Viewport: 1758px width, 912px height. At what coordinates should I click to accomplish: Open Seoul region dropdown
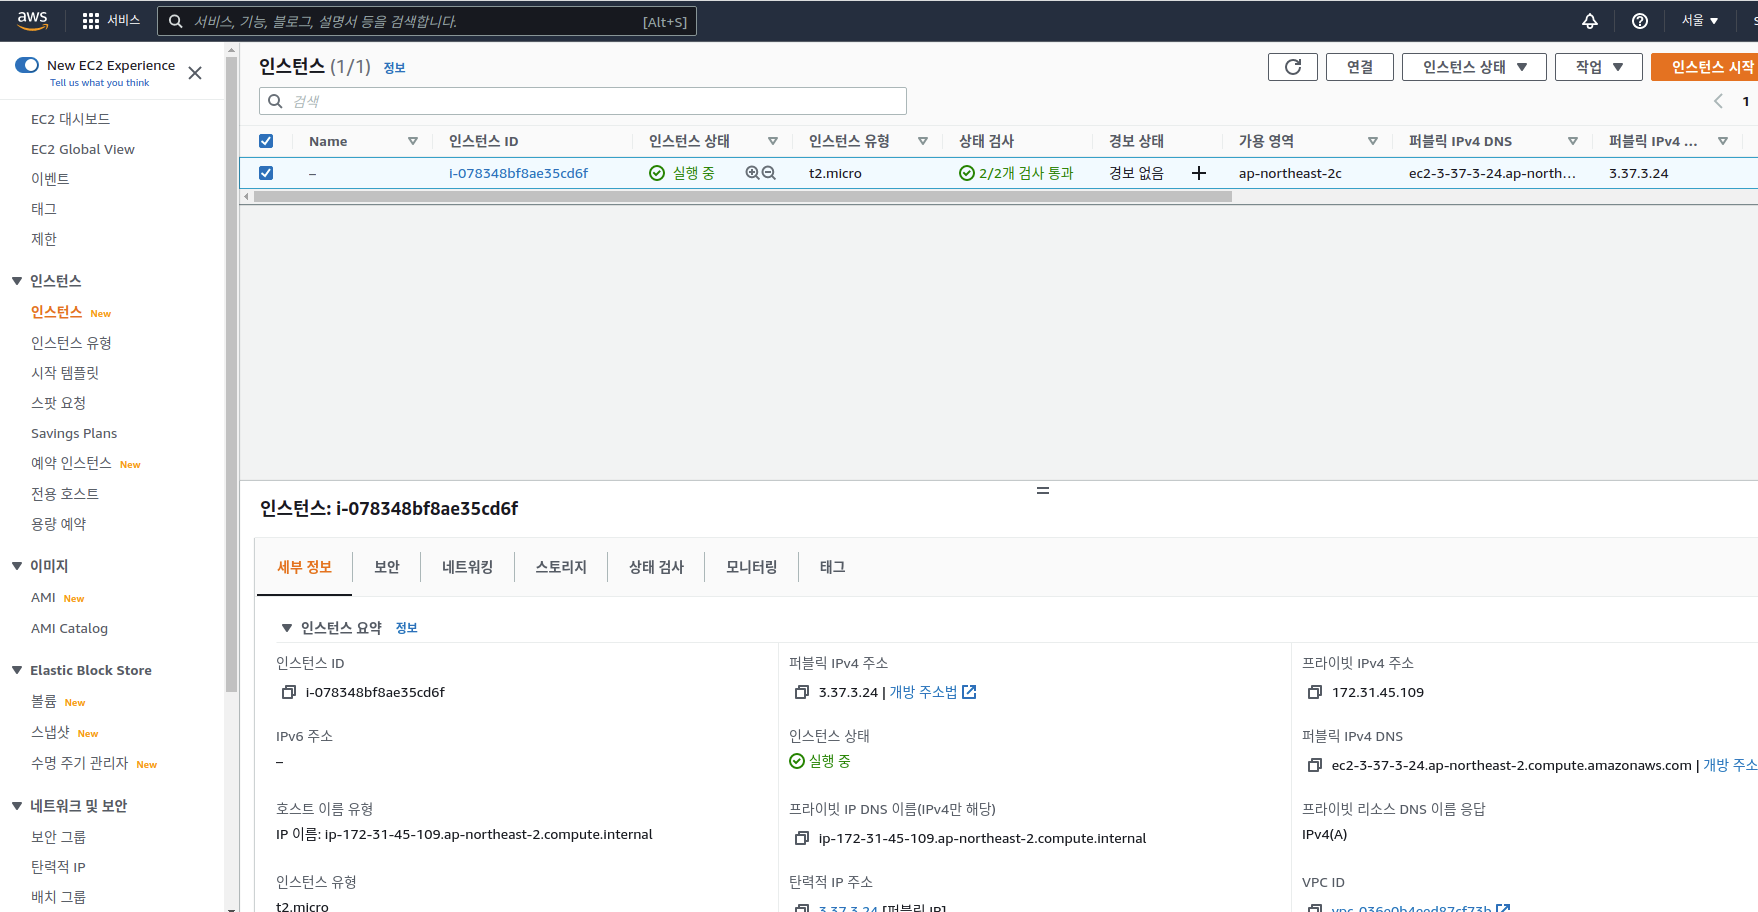(x=1700, y=21)
